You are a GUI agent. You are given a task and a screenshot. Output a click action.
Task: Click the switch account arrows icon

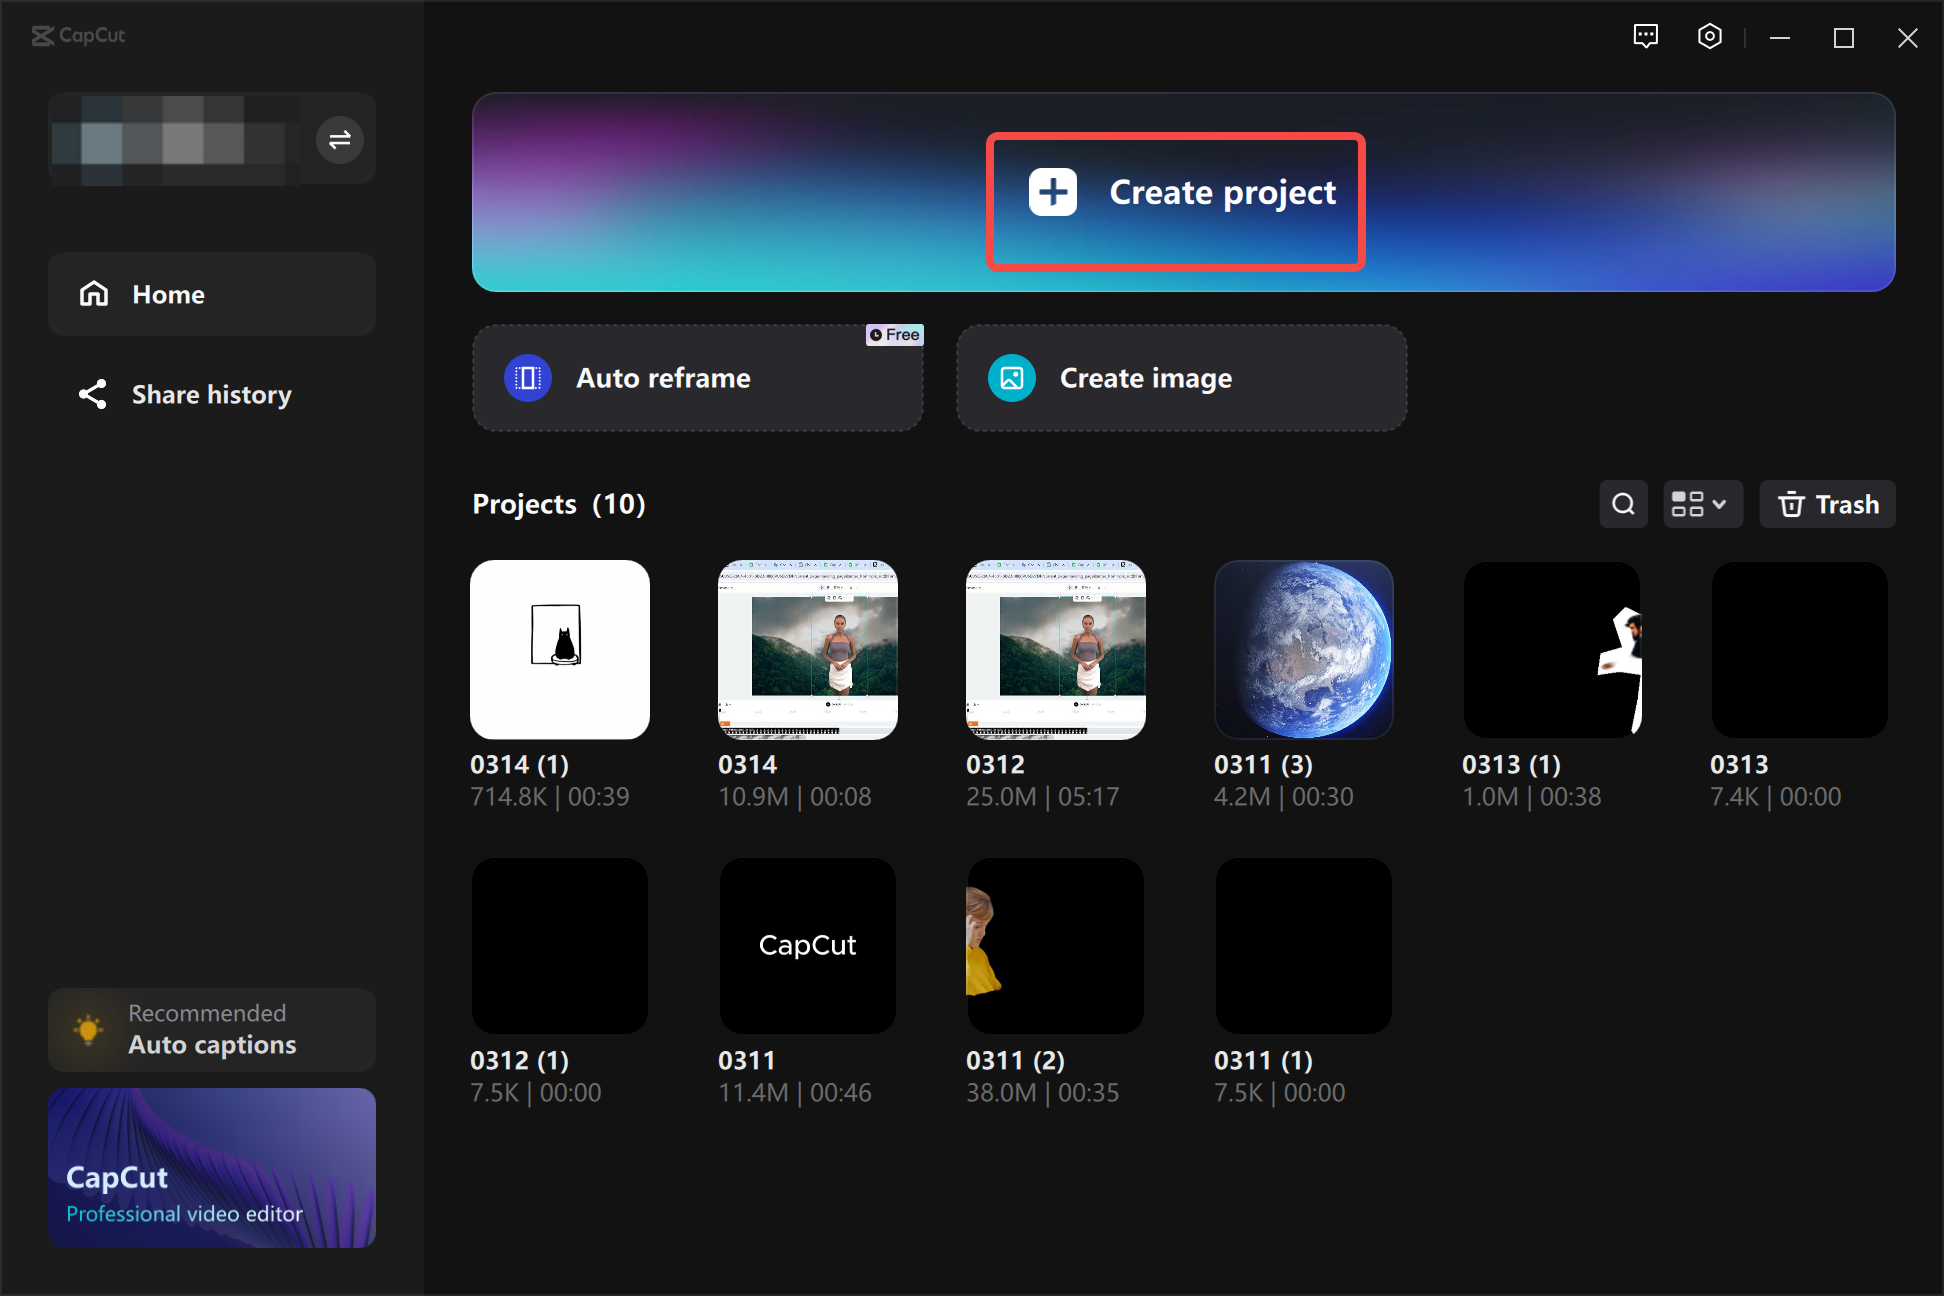click(340, 139)
